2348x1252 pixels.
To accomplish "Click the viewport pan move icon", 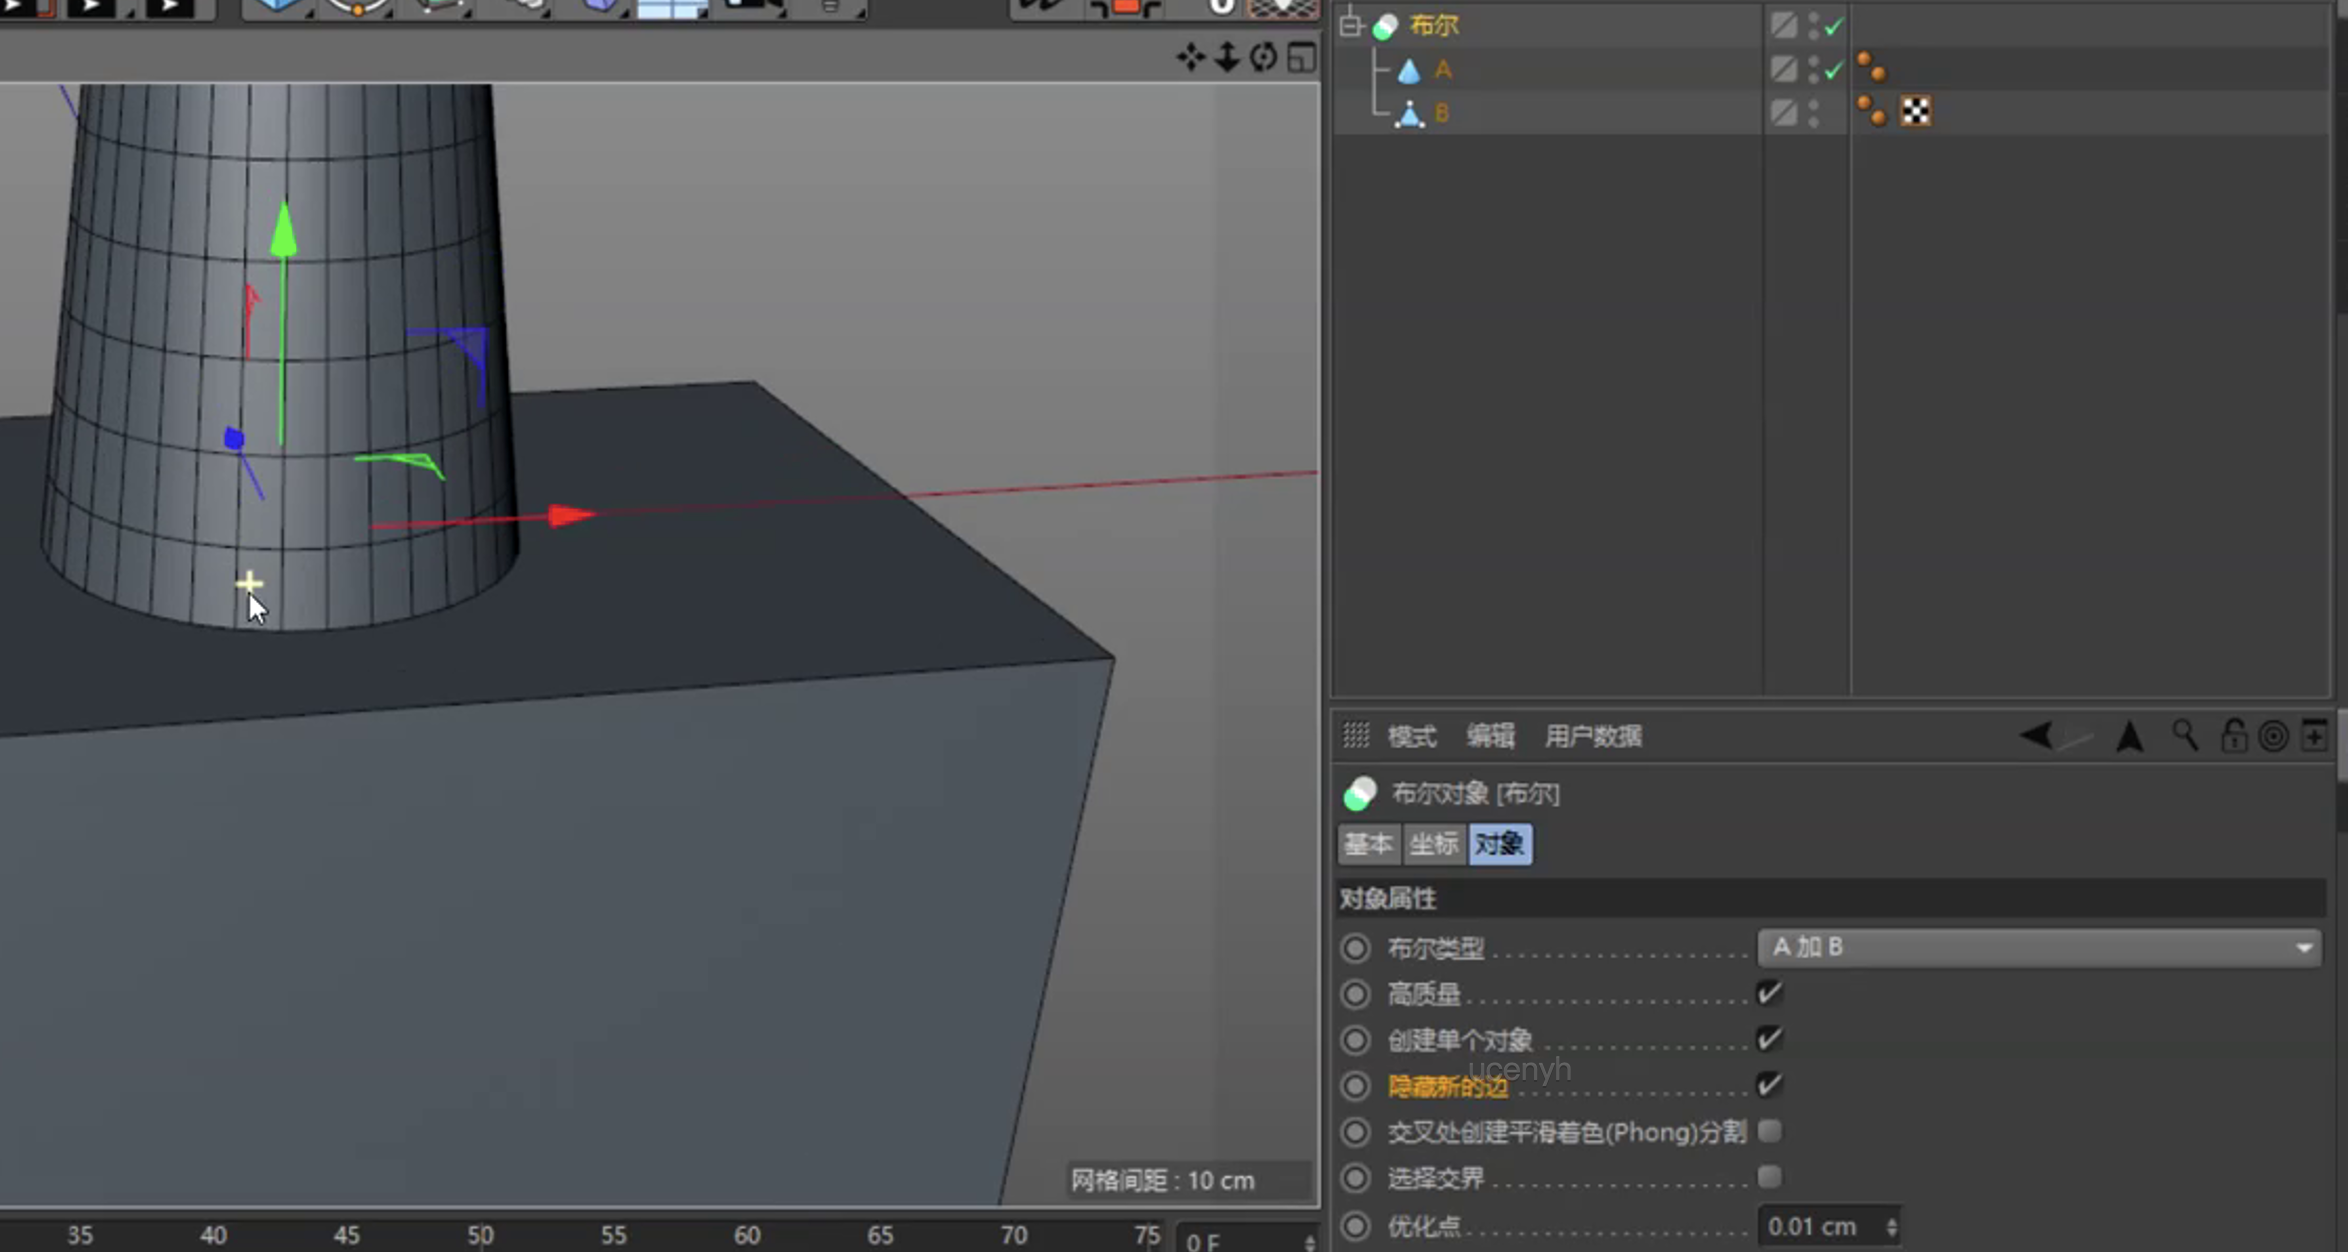I will (1190, 58).
